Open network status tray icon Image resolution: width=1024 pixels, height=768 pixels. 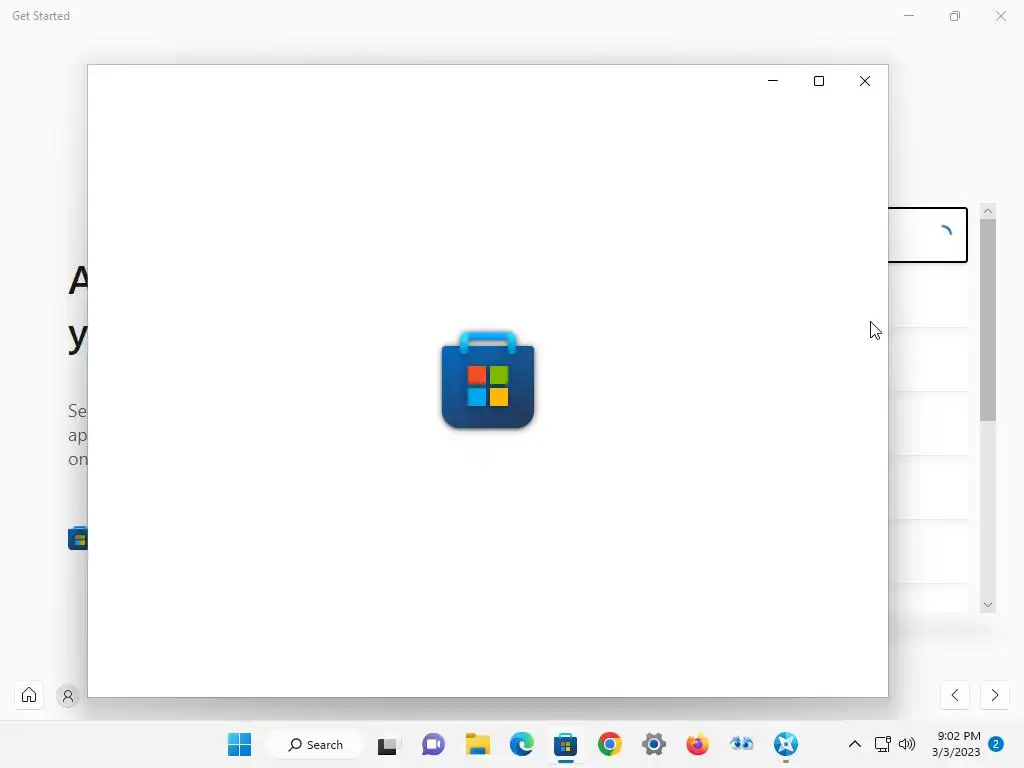point(882,744)
